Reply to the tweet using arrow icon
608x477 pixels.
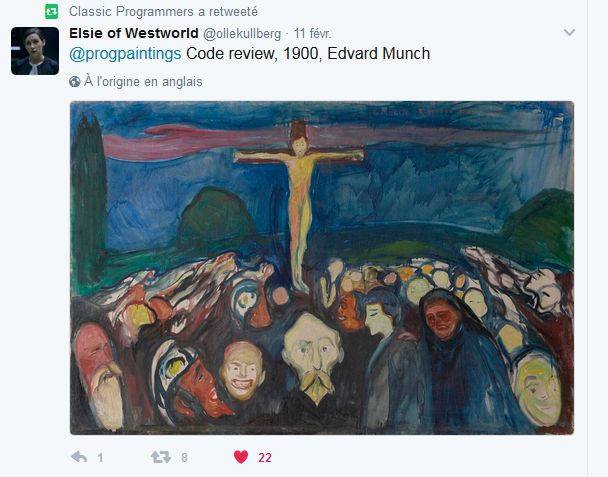[79, 457]
